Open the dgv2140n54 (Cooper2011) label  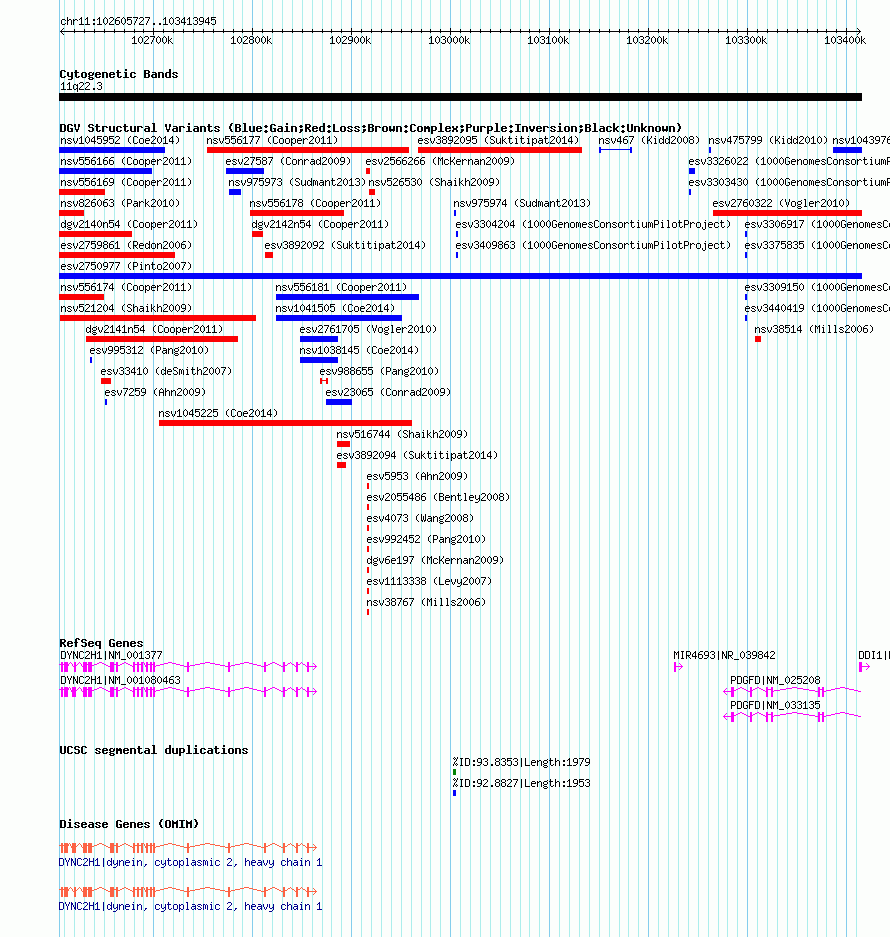tap(129, 224)
